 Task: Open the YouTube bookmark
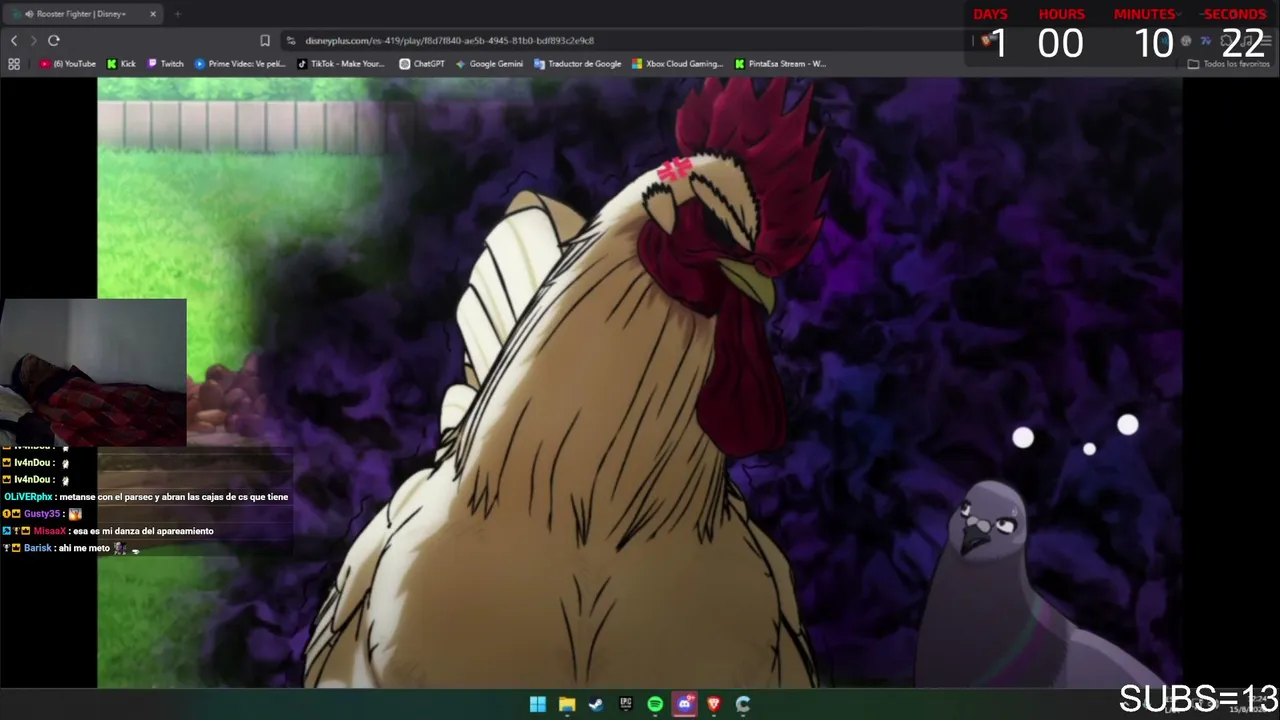point(68,64)
